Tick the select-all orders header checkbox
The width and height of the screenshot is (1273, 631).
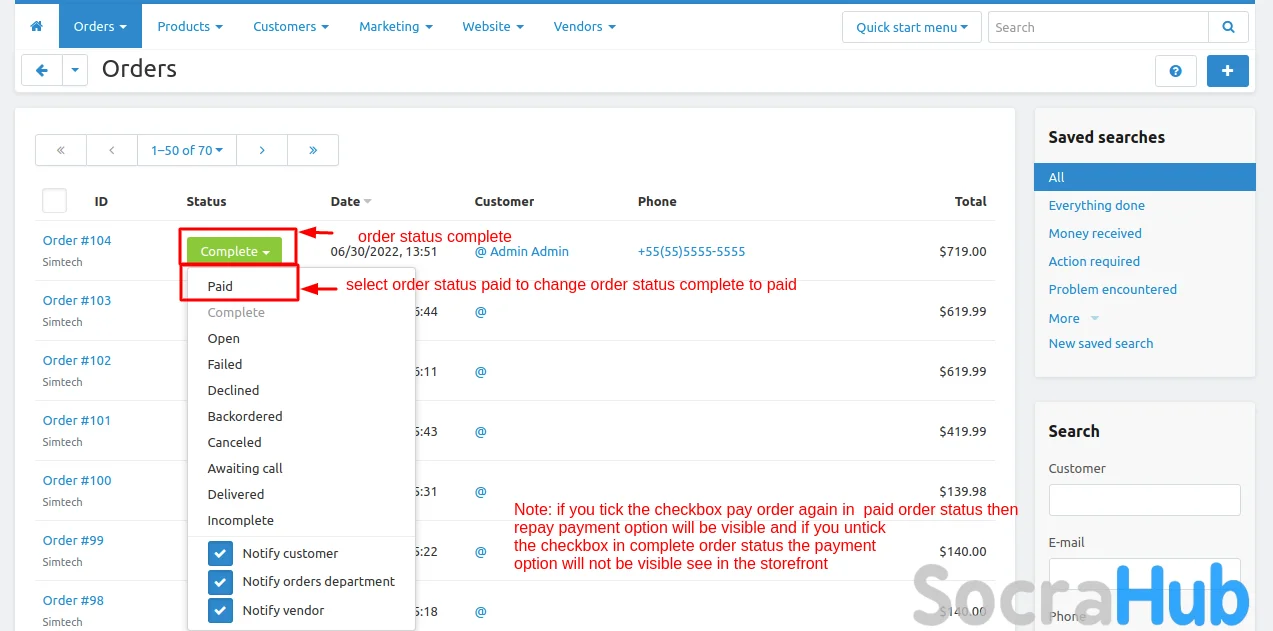click(54, 201)
